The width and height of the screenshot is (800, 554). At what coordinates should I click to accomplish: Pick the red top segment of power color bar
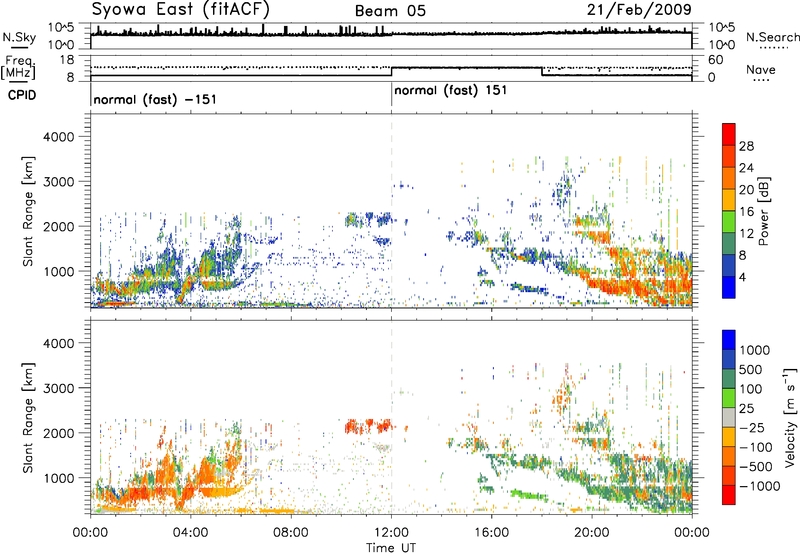point(729,135)
